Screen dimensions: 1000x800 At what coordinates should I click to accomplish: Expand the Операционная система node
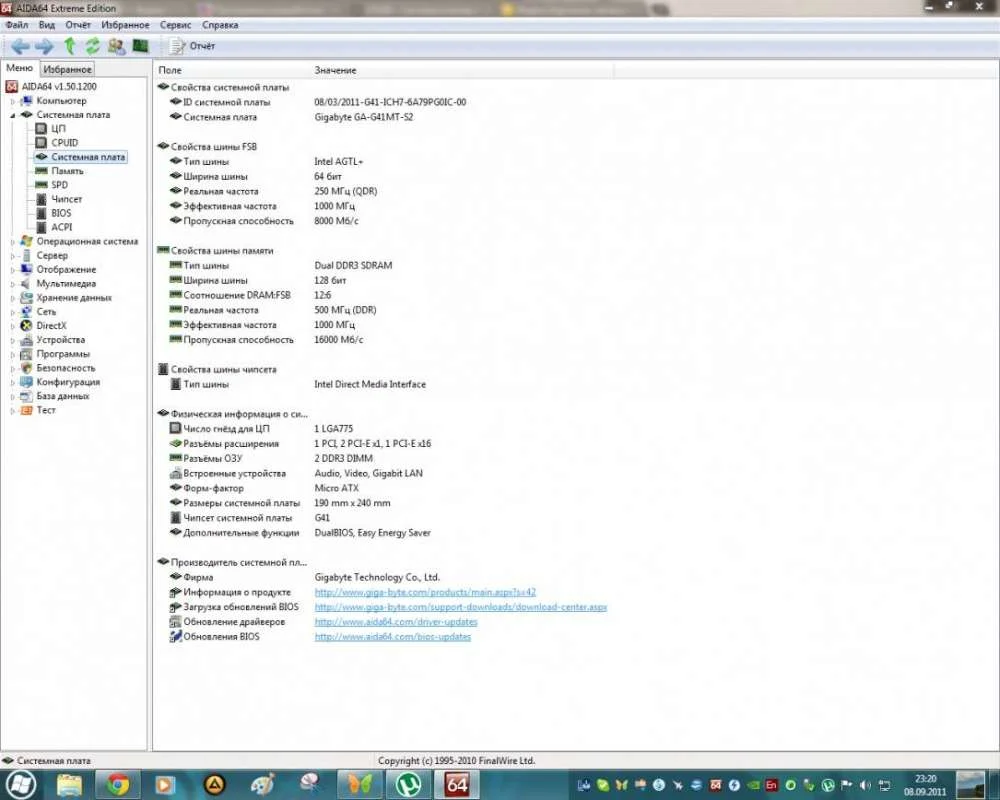tap(12, 242)
